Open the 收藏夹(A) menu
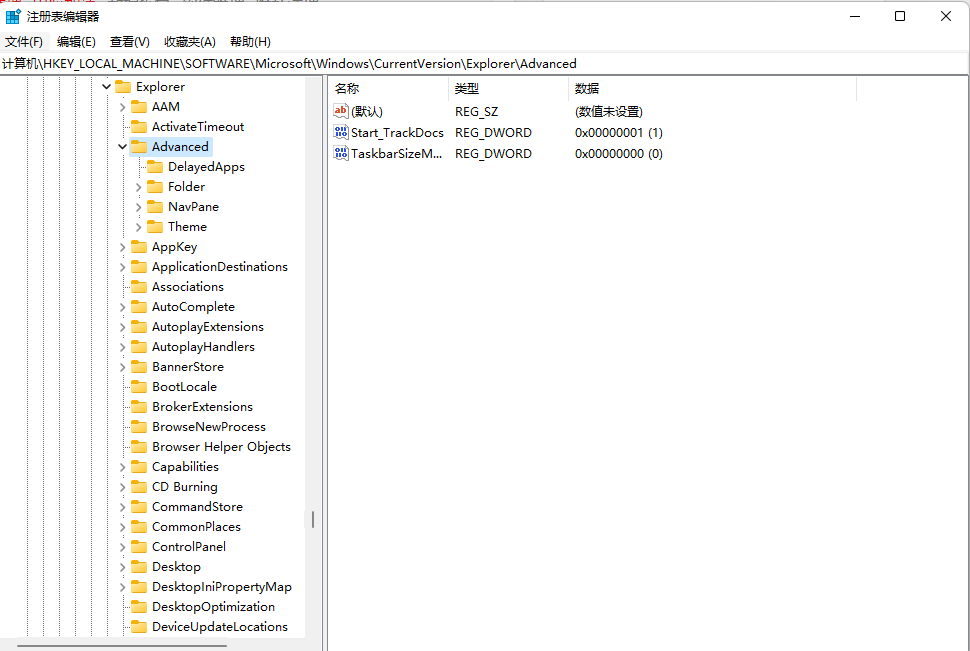The width and height of the screenshot is (970, 651). pos(189,41)
